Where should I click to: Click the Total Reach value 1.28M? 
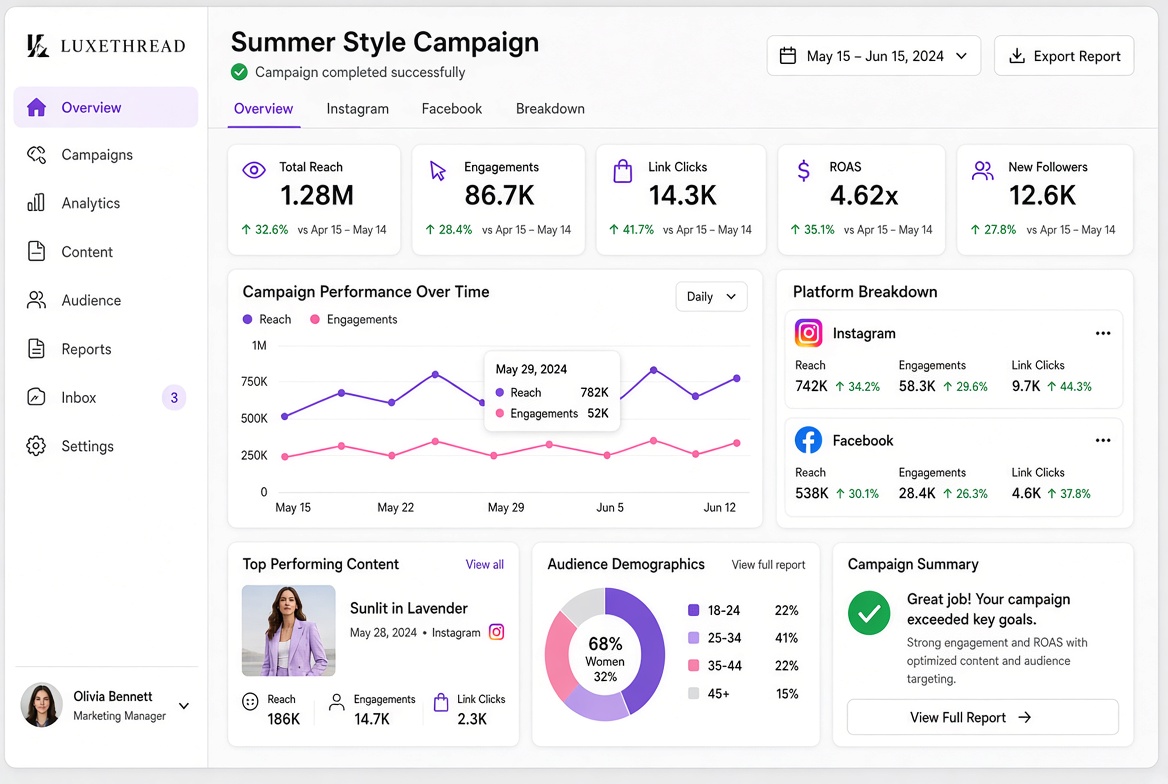pos(317,195)
